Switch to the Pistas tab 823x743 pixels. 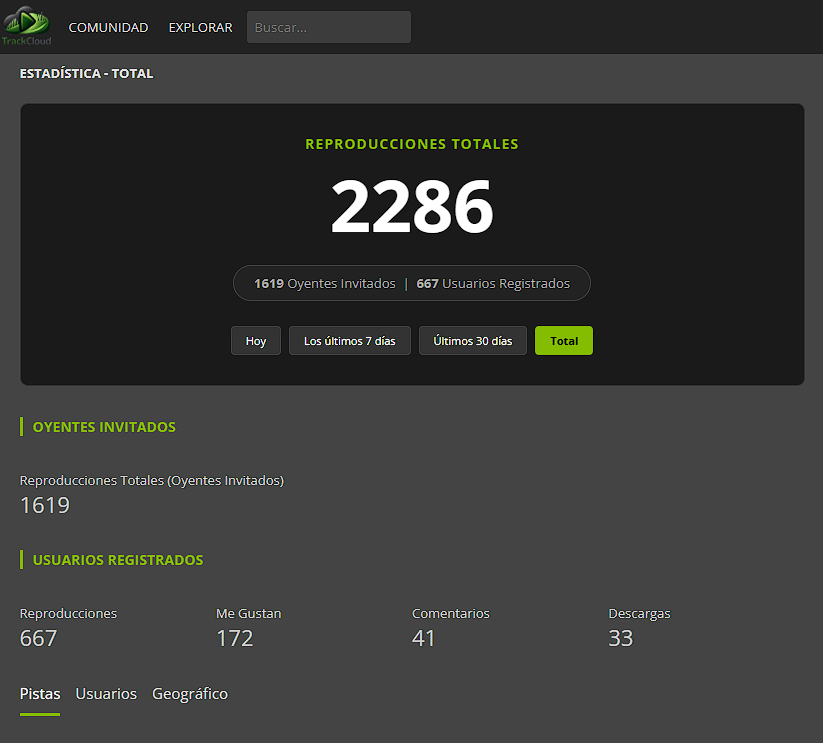(x=40, y=694)
